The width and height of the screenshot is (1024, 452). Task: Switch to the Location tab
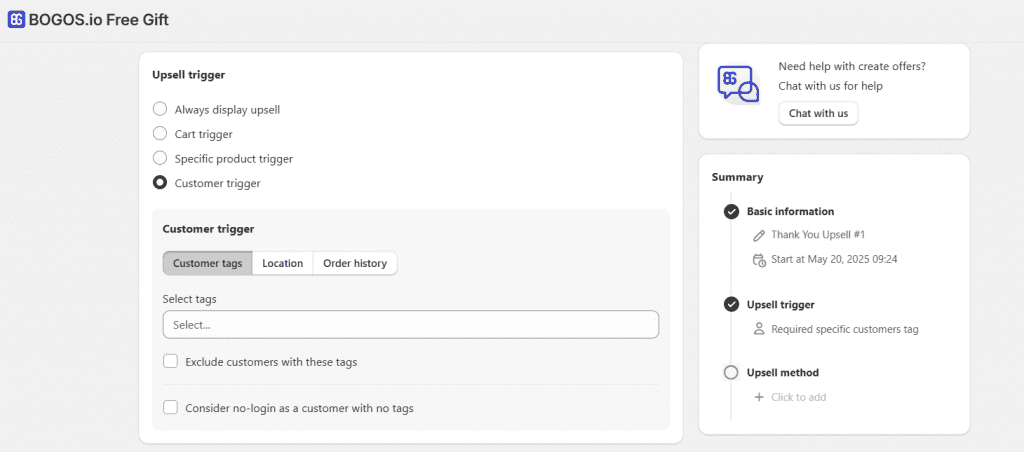[x=282, y=263]
